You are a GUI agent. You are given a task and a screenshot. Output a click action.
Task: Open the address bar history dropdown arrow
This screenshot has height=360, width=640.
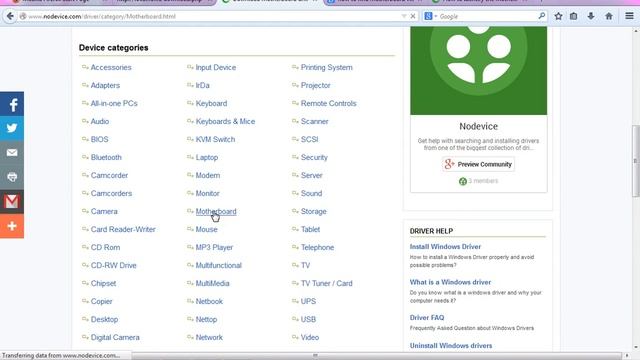[404, 16]
